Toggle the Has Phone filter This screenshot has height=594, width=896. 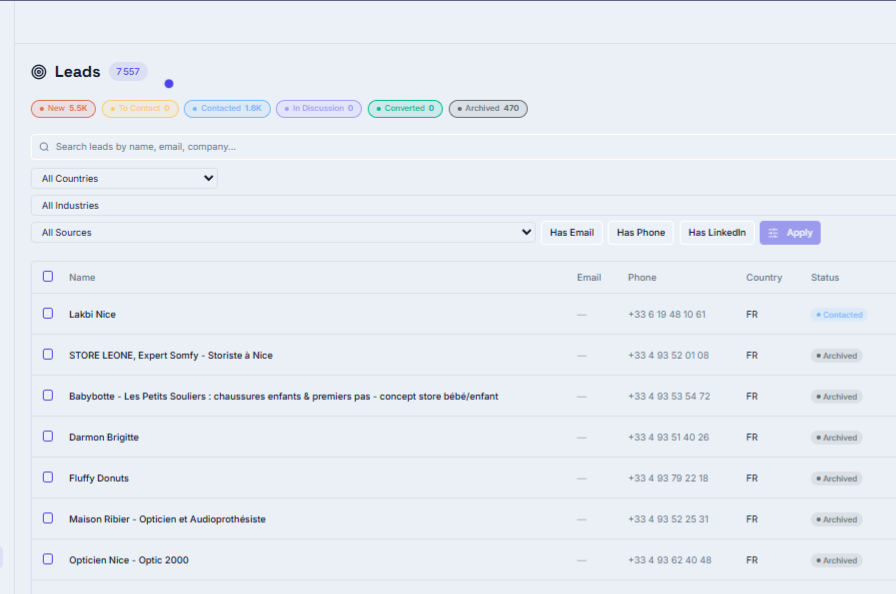[x=641, y=232]
